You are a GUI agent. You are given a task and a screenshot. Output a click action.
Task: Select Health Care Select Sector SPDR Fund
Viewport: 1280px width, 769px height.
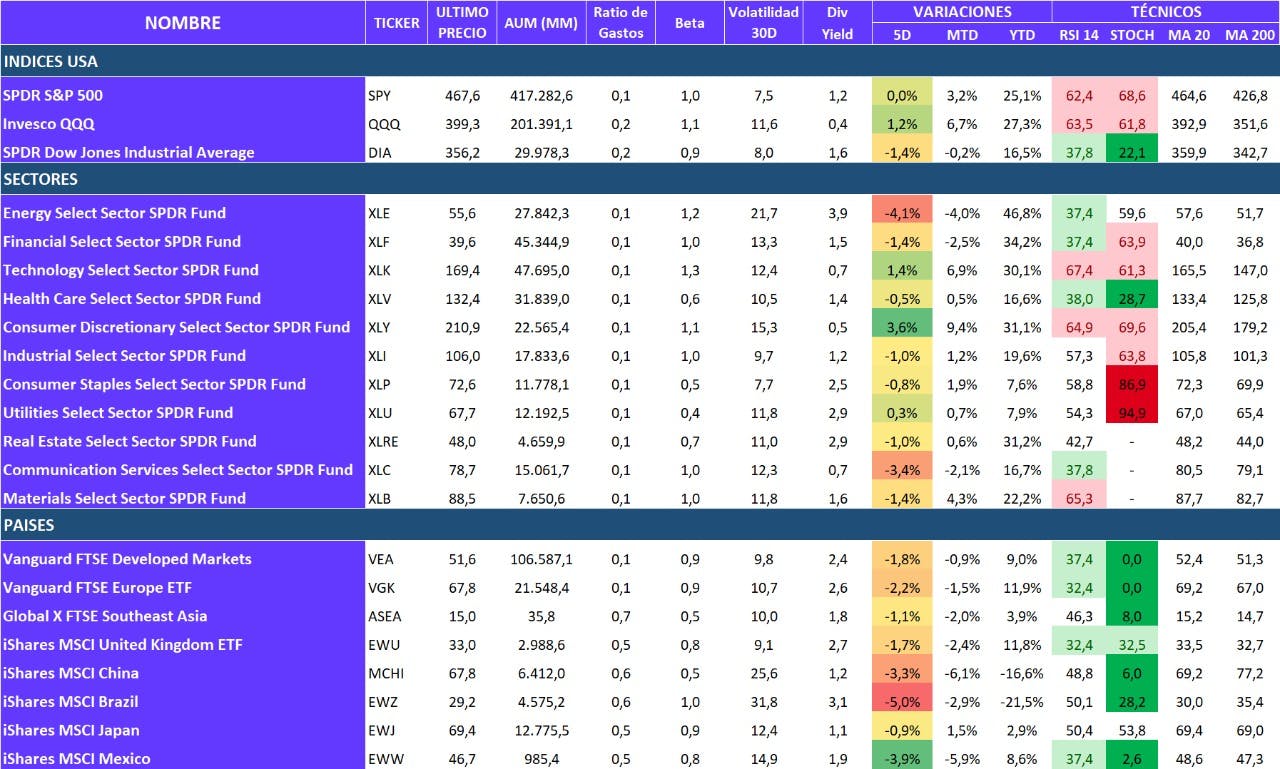click(183, 298)
